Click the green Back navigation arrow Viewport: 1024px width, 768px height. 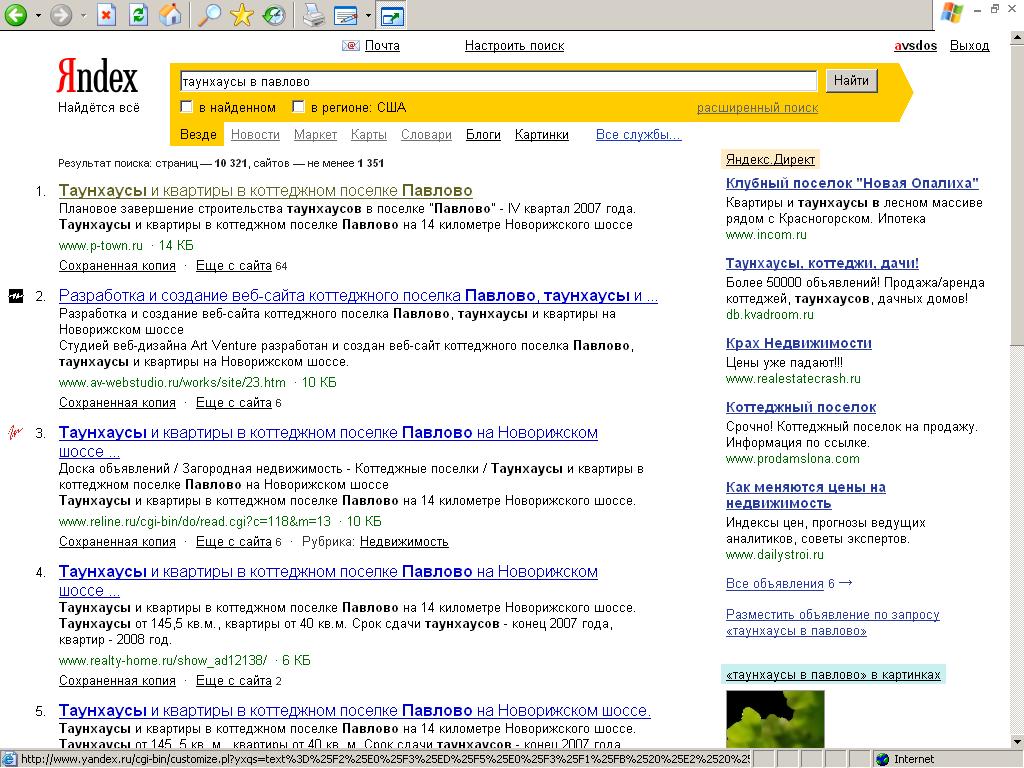click(15, 15)
